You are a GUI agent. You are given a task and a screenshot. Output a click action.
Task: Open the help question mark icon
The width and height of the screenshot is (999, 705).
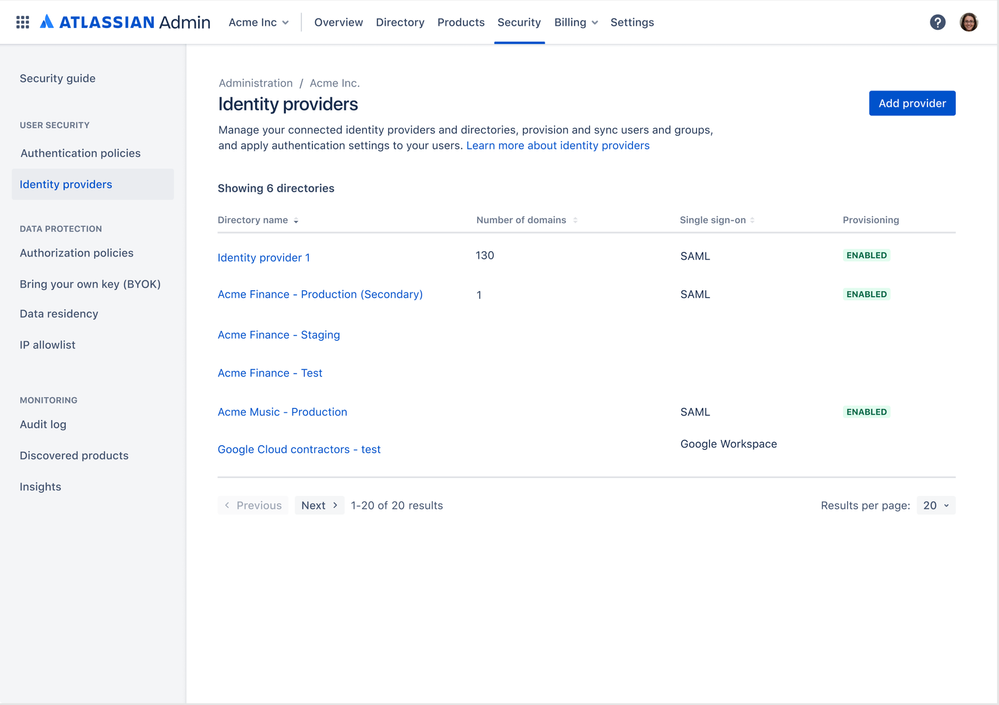point(937,22)
